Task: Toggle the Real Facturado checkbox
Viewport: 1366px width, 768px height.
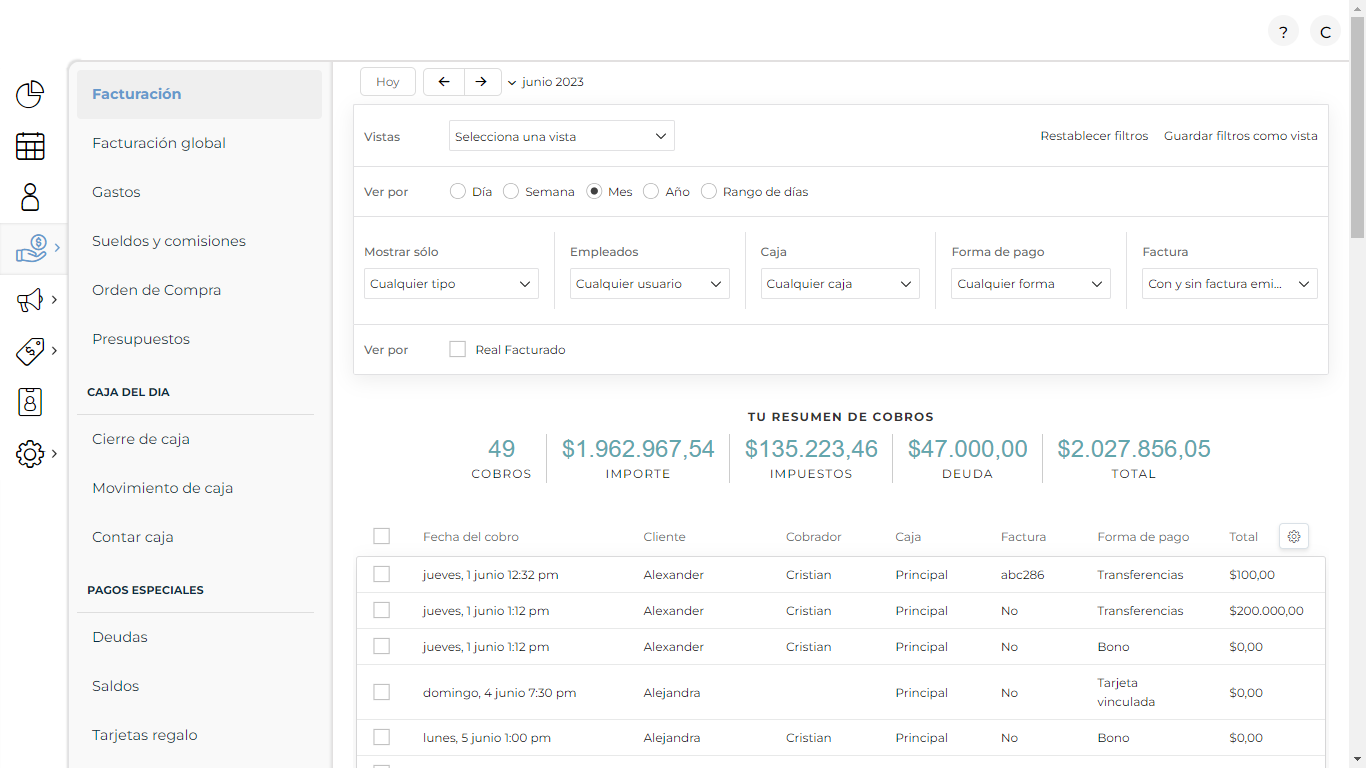Action: click(458, 349)
